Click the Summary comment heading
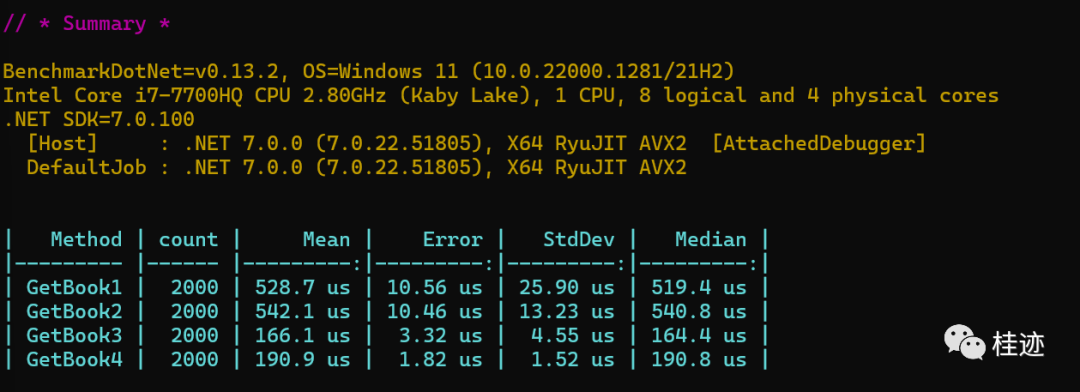Viewport: 1080px width, 392px height. pos(87,24)
